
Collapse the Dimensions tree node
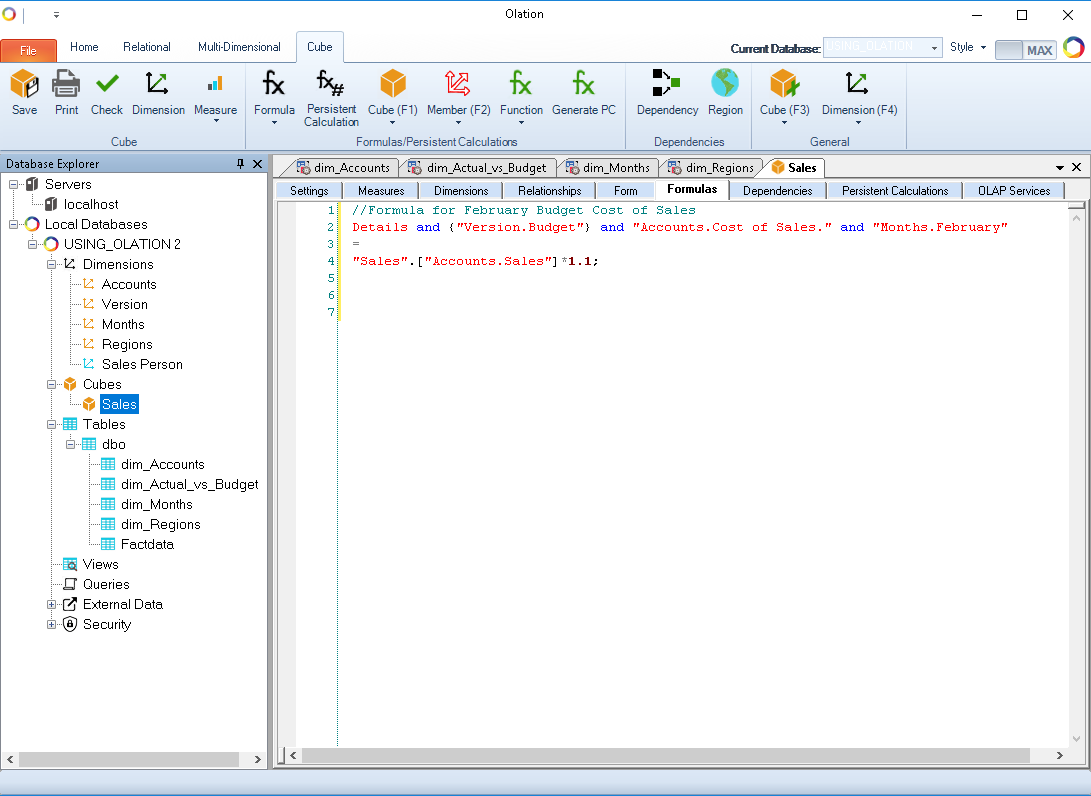tap(51, 264)
